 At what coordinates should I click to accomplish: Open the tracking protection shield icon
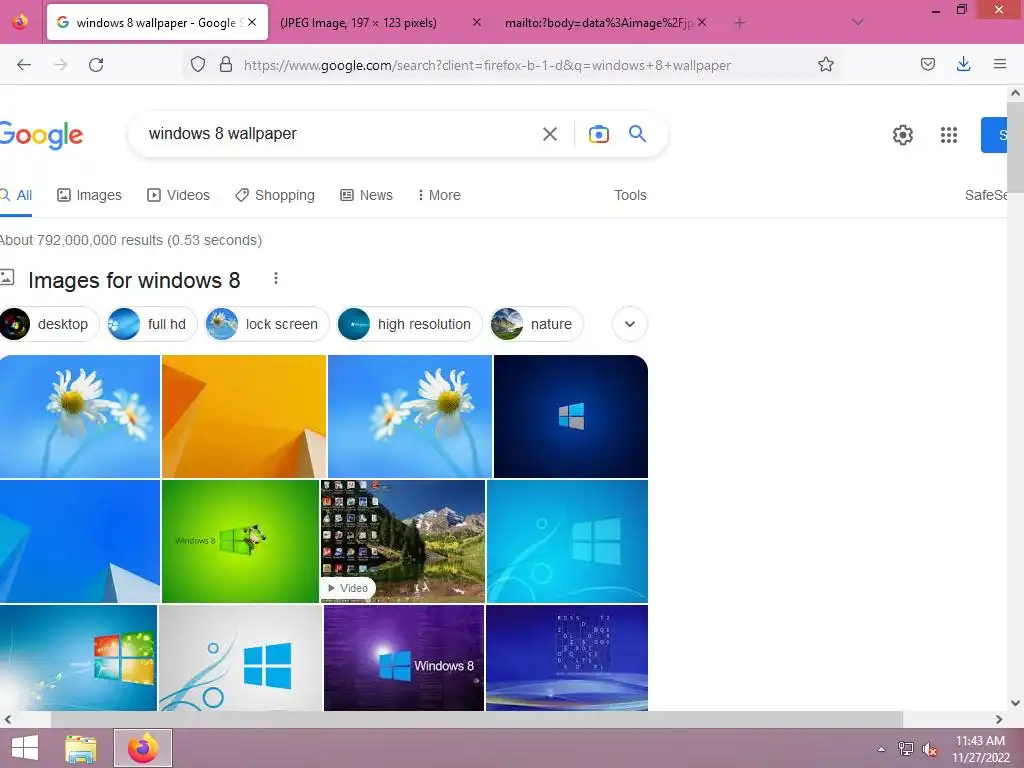click(198, 65)
